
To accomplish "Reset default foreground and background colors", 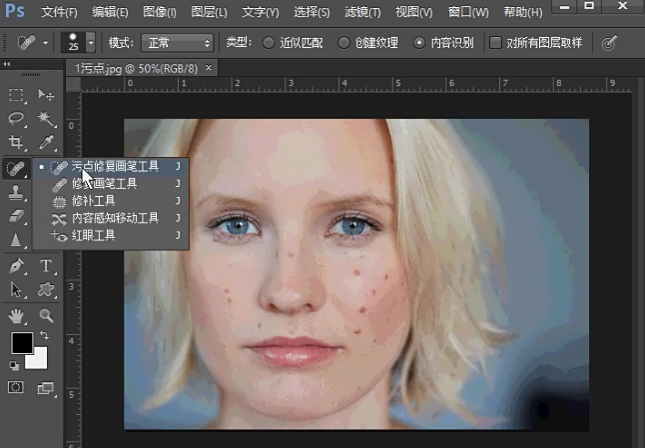I will 14,365.
